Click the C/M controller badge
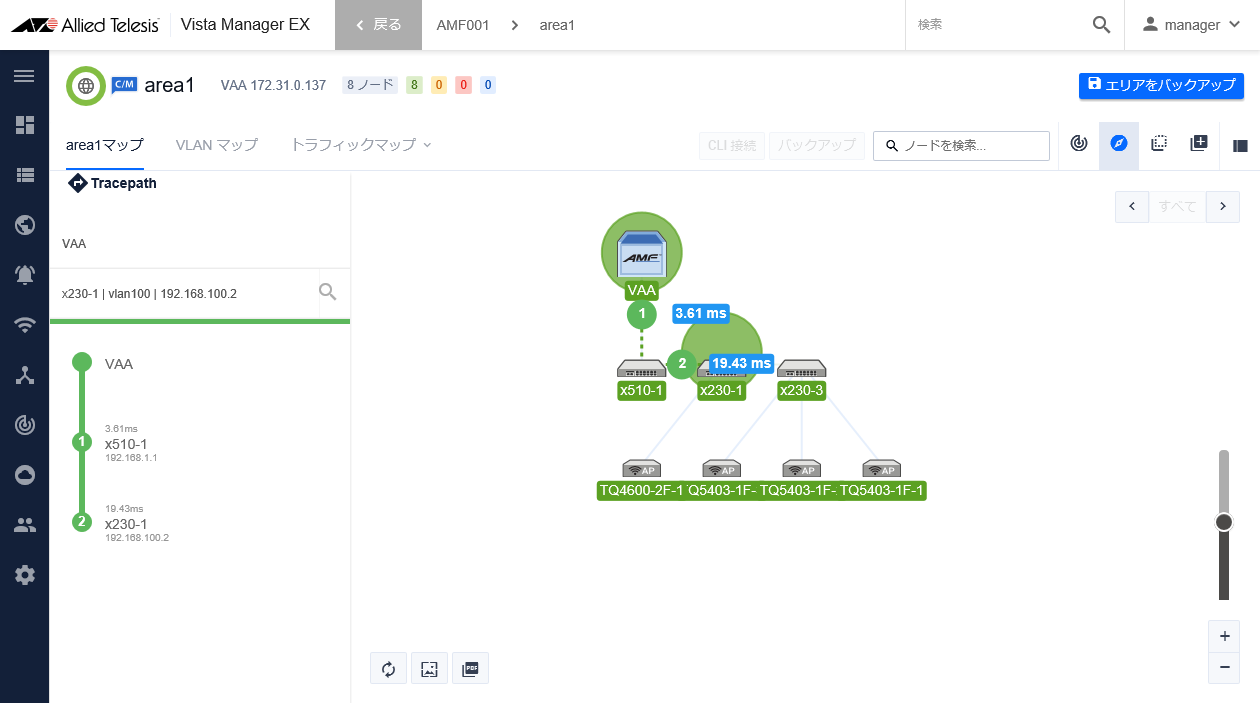Viewport: 1260px width, 703px height. (124, 85)
